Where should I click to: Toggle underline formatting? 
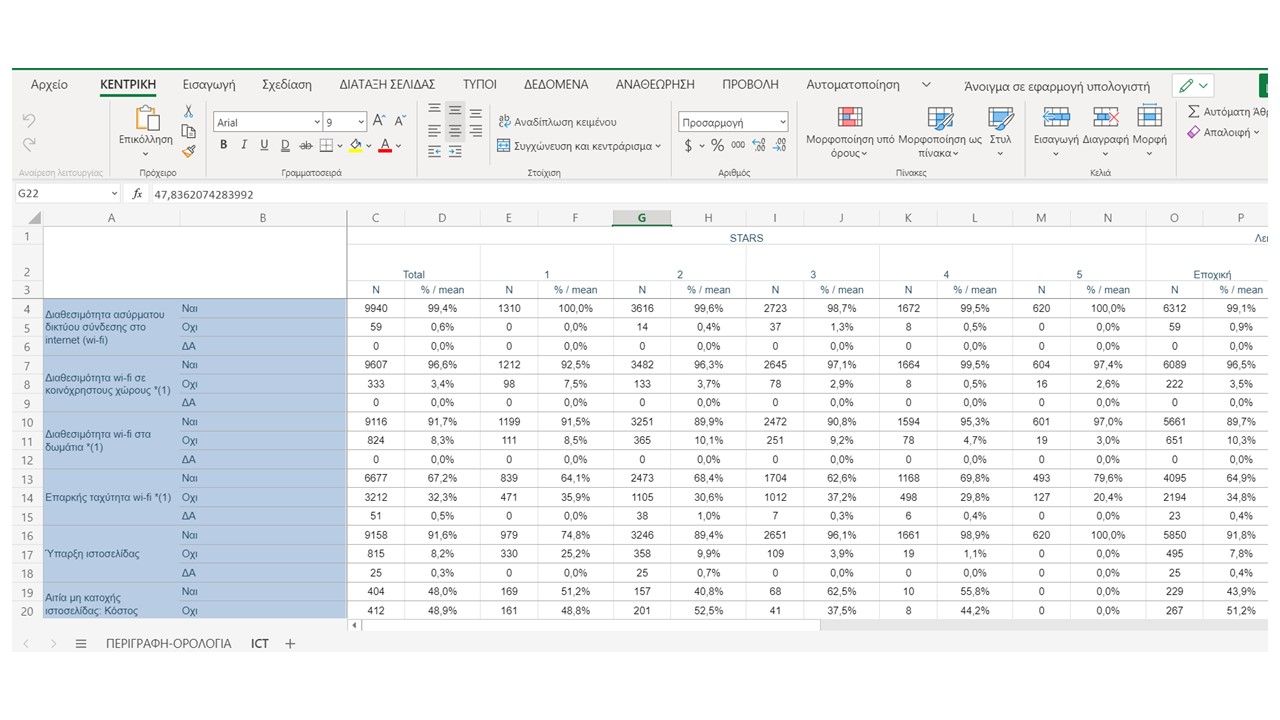264,145
